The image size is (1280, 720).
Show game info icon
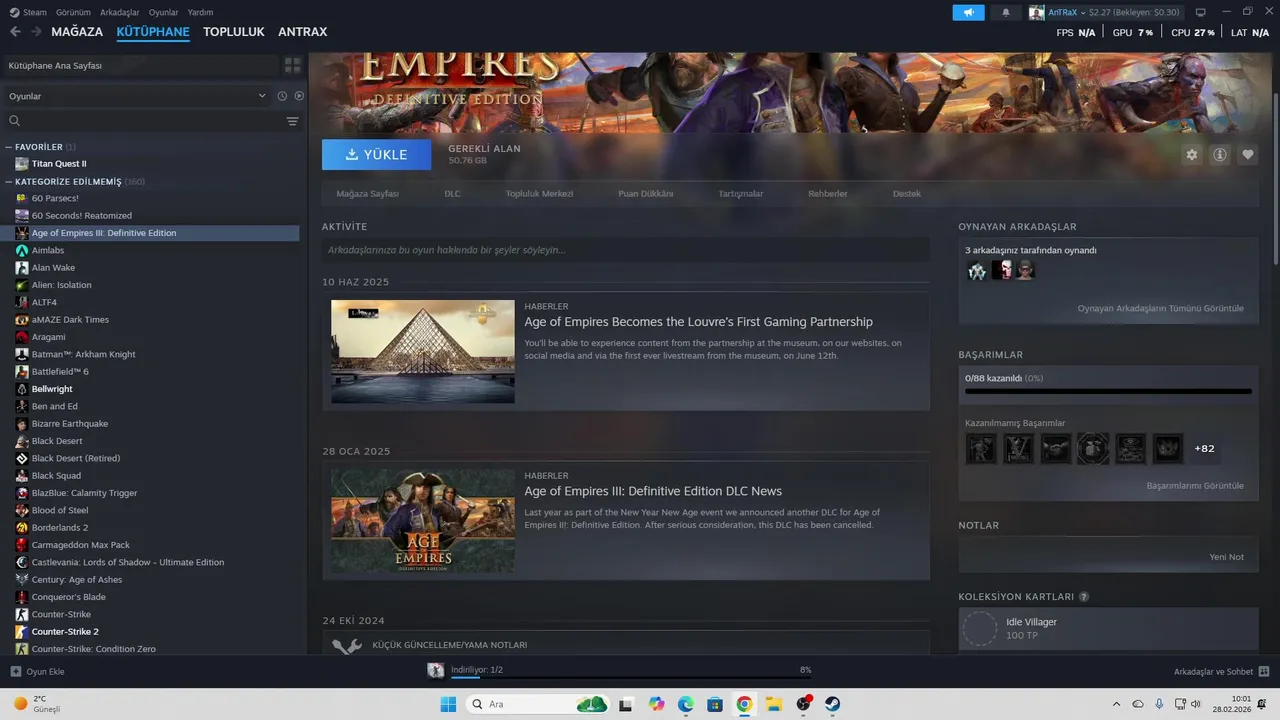(1219, 155)
